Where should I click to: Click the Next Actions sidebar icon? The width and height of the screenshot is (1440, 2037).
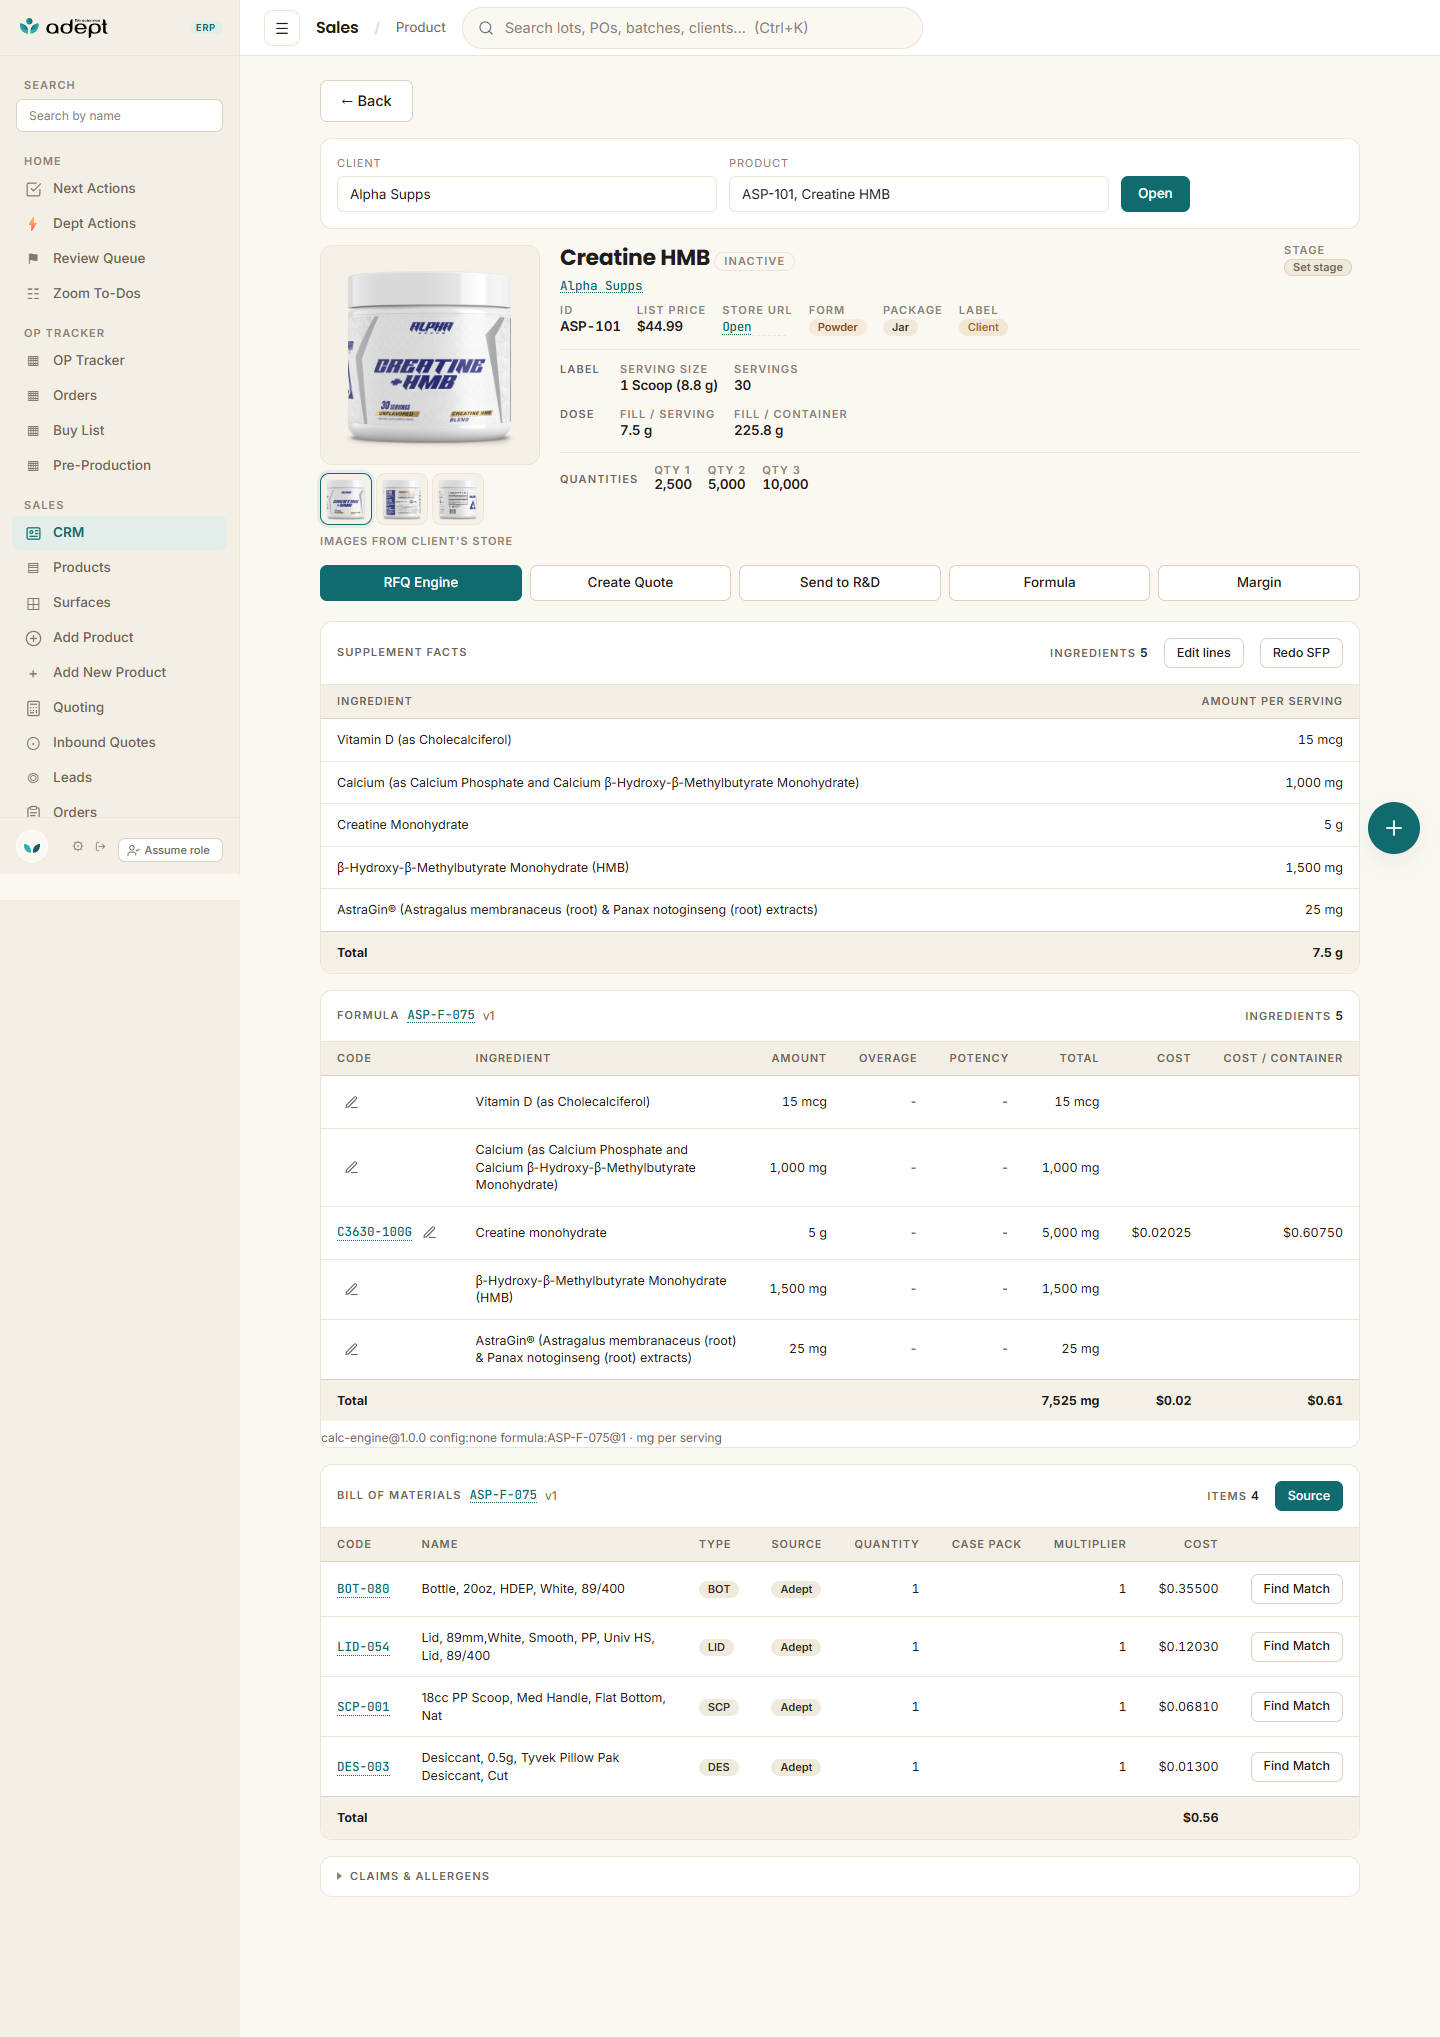pyautogui.click(x=33, y=189)
